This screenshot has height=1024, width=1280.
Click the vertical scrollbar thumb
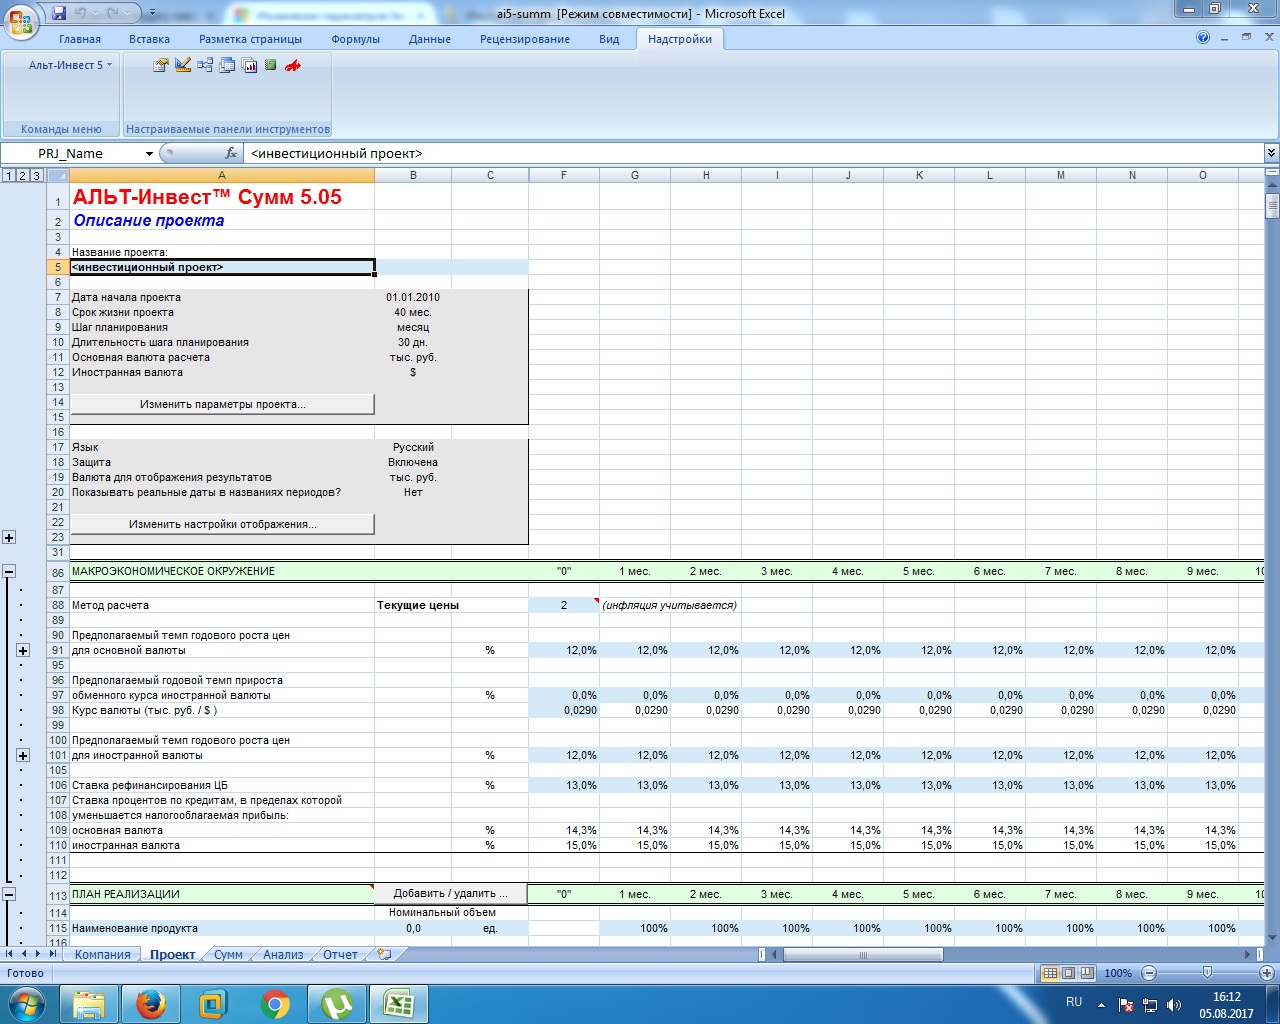(1272, 206)
